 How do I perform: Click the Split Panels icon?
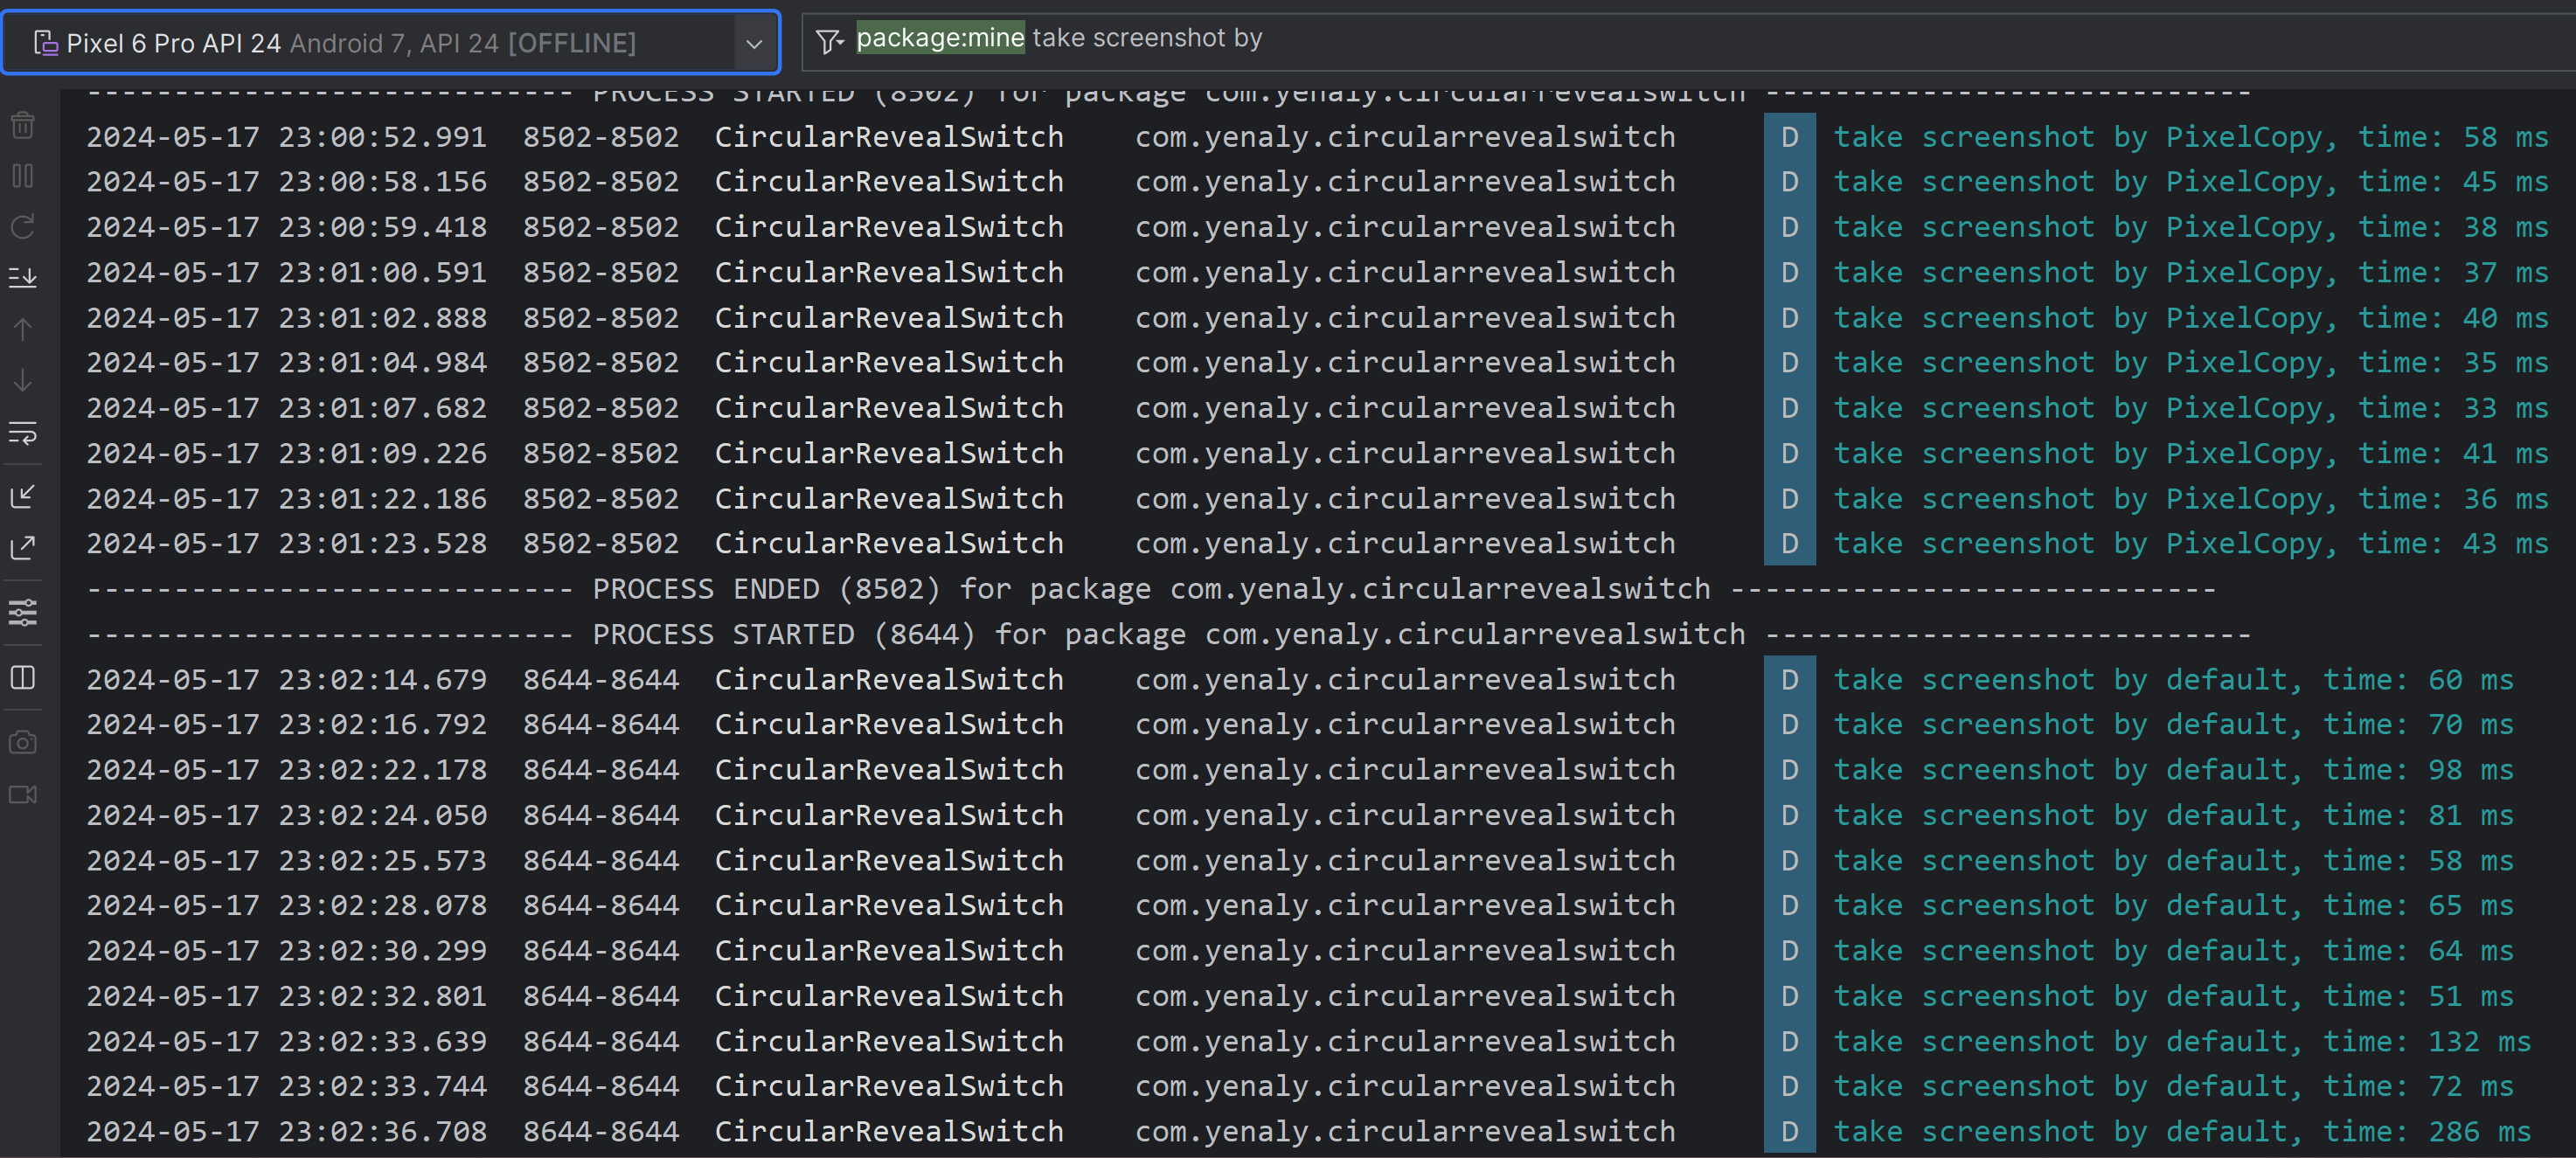coord(23,677)
